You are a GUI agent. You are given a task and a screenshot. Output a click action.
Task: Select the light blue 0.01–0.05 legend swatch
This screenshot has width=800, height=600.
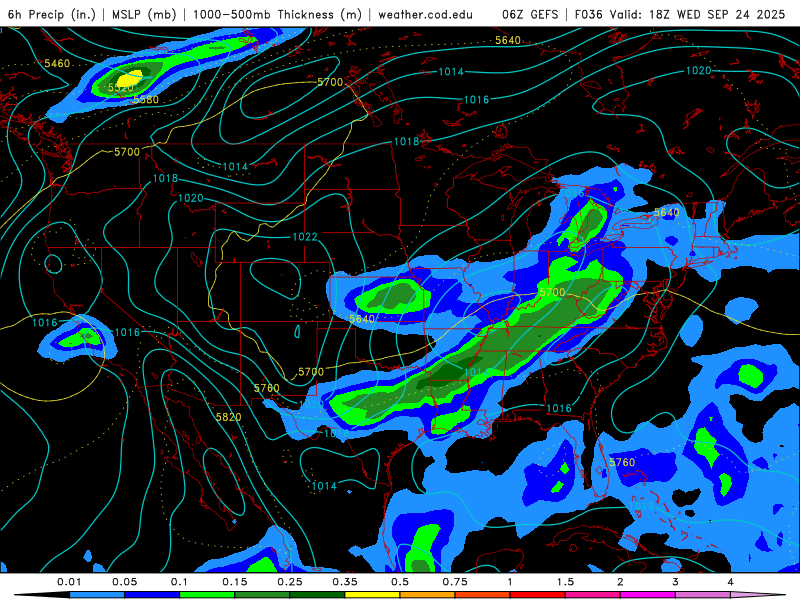click(x=97, y=595)
